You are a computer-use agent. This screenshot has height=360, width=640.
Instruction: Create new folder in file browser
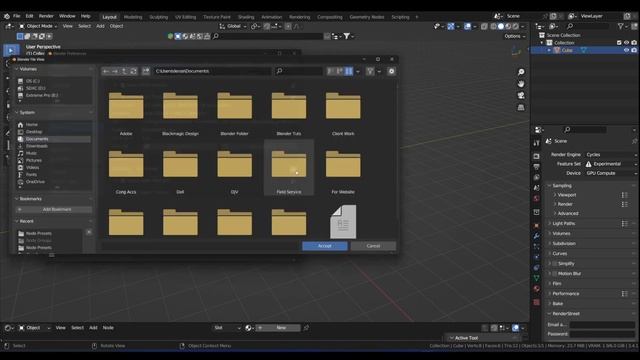click(x=146, y=71)
